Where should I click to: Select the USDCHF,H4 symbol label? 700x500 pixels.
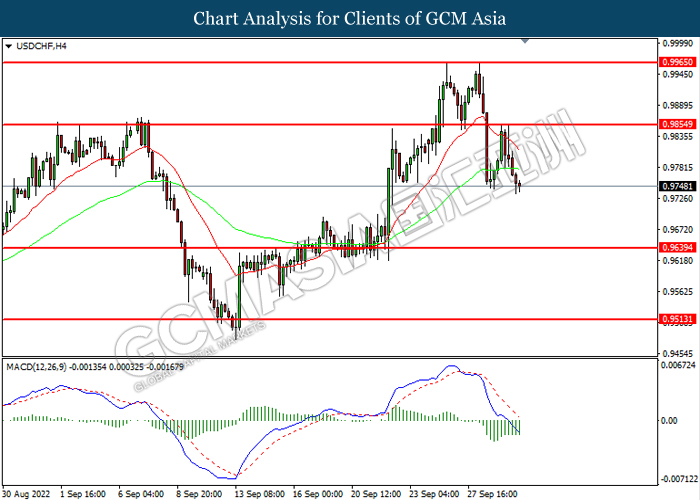[x=41, y=46]
